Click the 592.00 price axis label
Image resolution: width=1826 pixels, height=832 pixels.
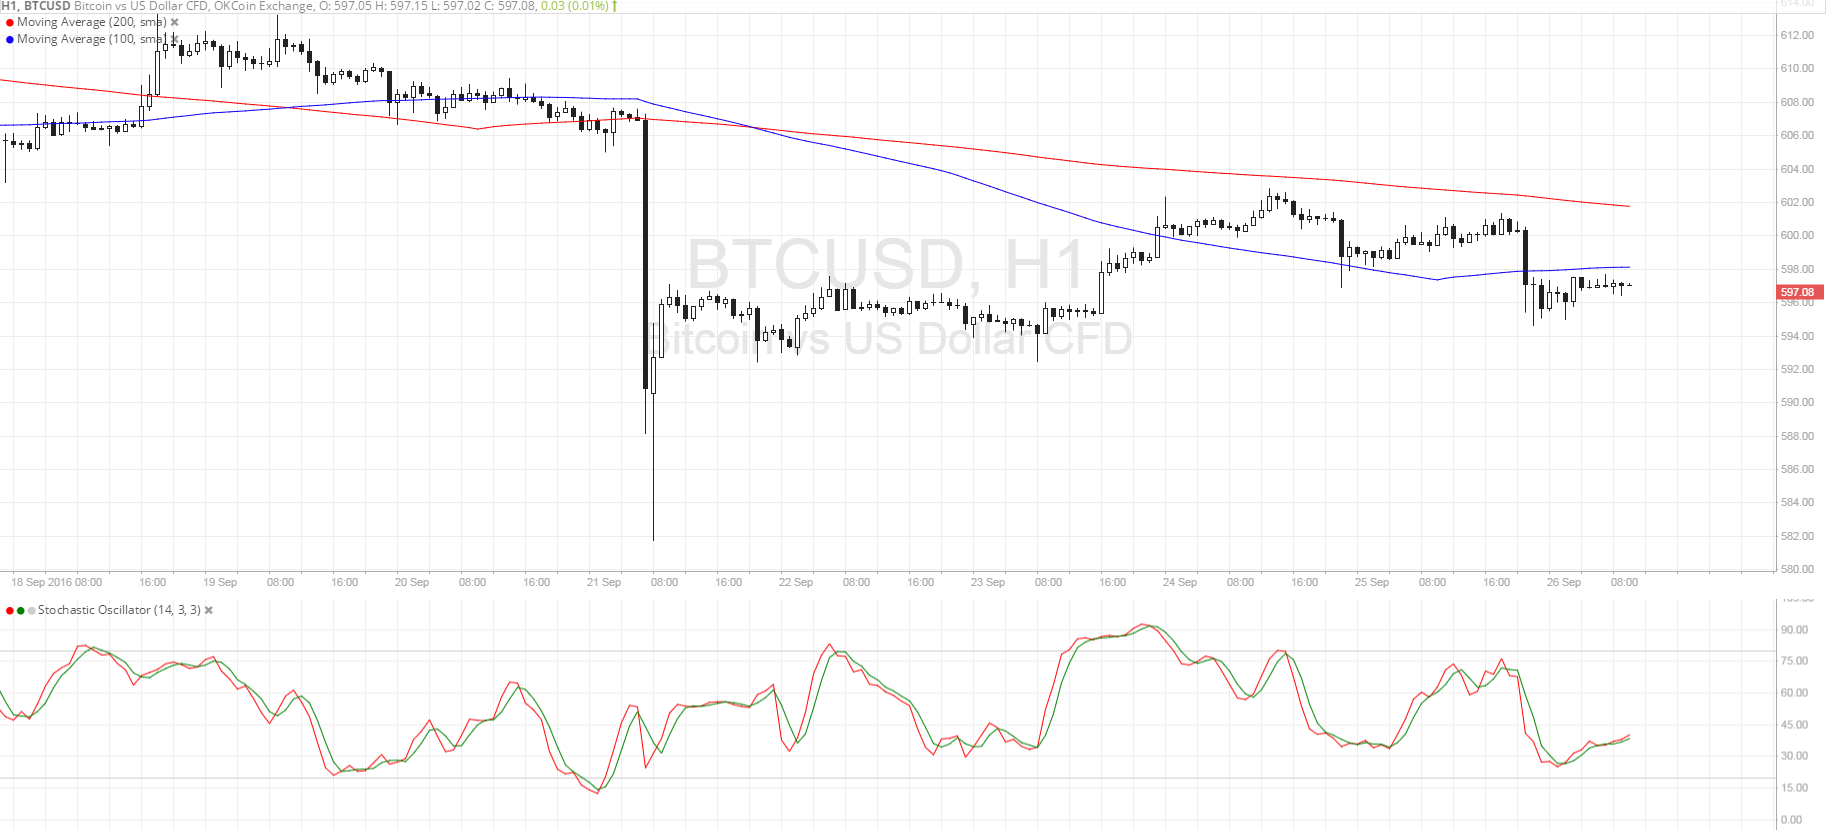coord(1797,369)
